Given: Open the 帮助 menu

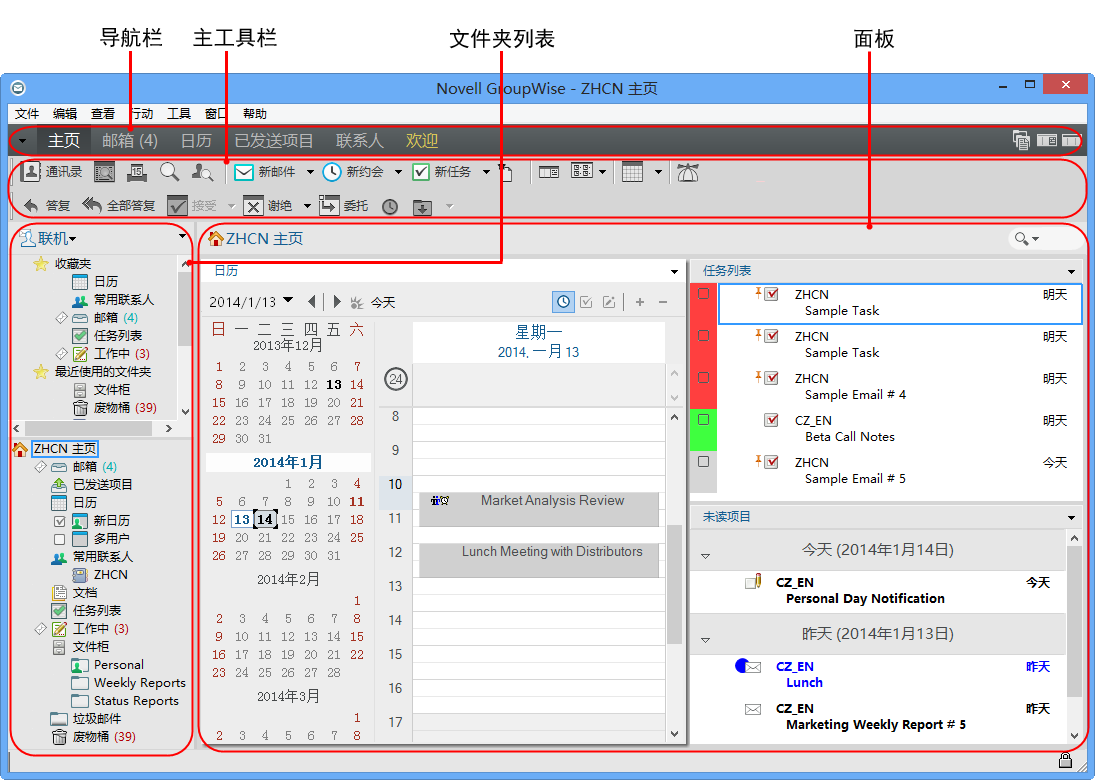Looking at the screenshot, I should click(x=255, y=114).
